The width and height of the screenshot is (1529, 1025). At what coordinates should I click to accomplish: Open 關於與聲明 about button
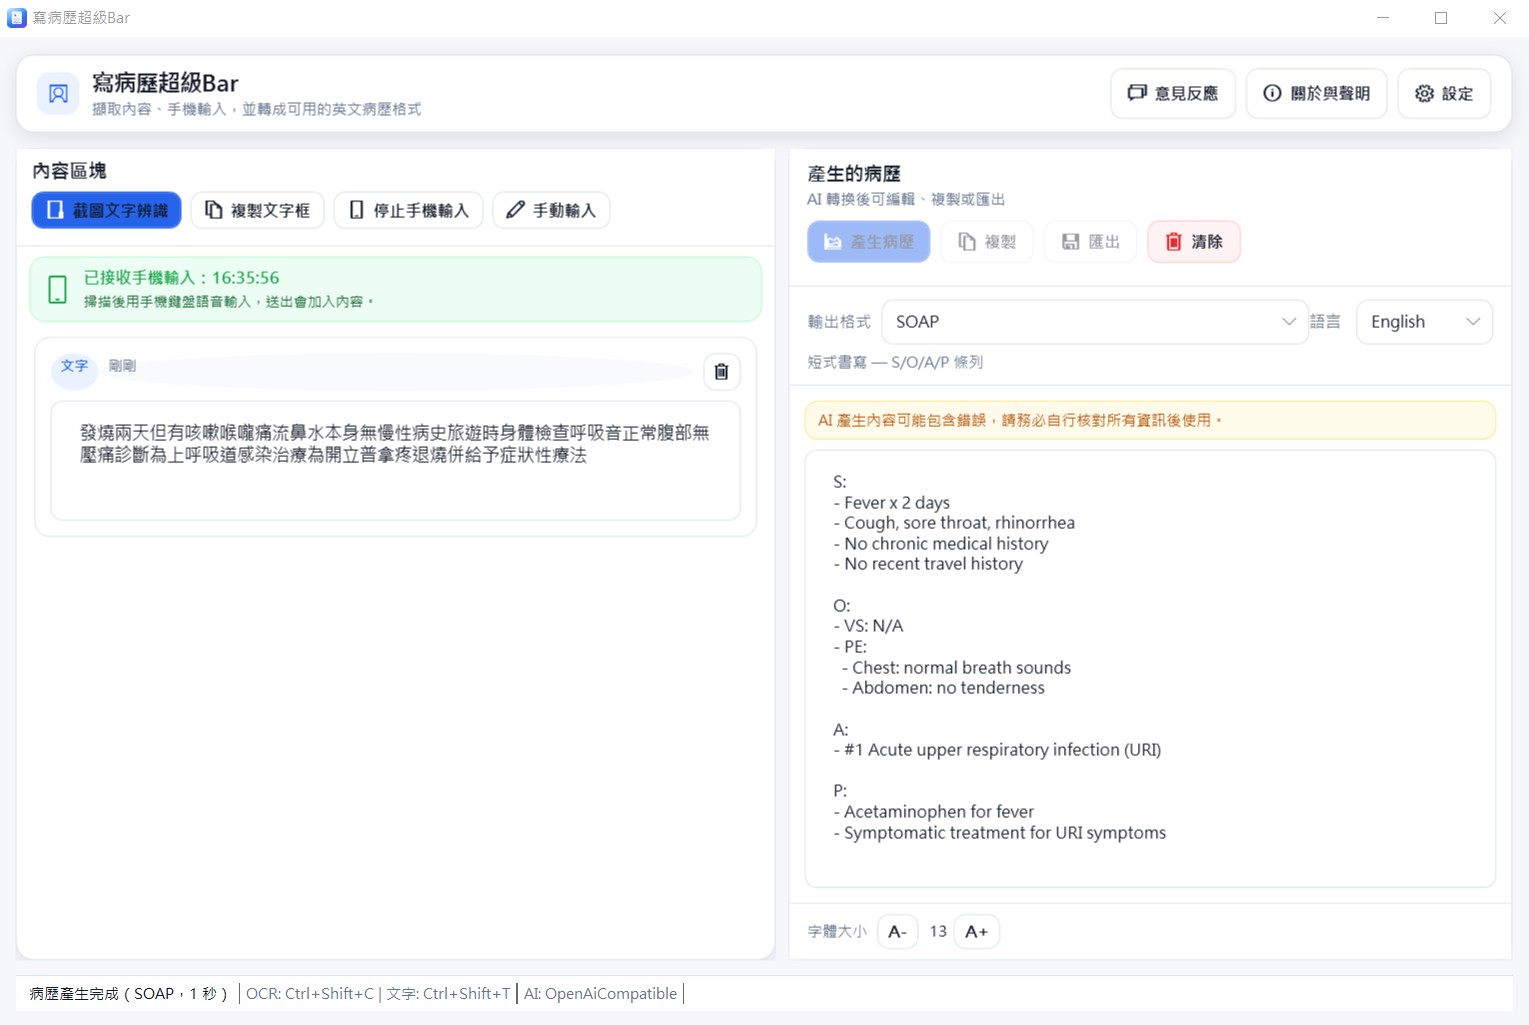click(1316, 94)
